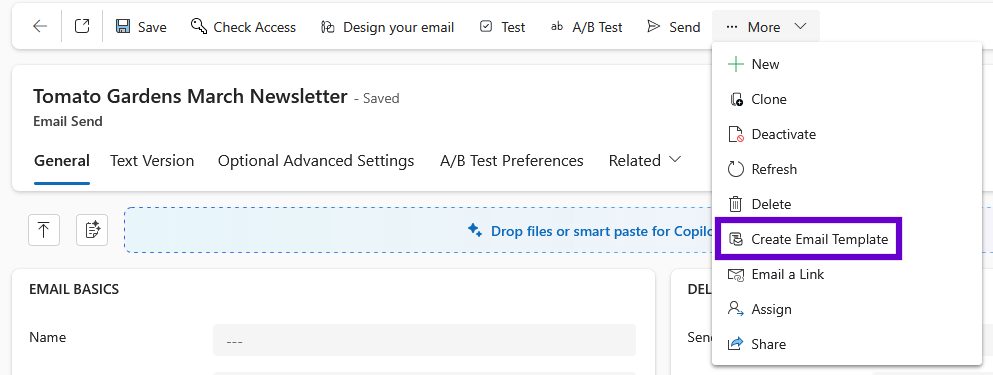Click the trash can Delete icon

[x=735, y=204]
